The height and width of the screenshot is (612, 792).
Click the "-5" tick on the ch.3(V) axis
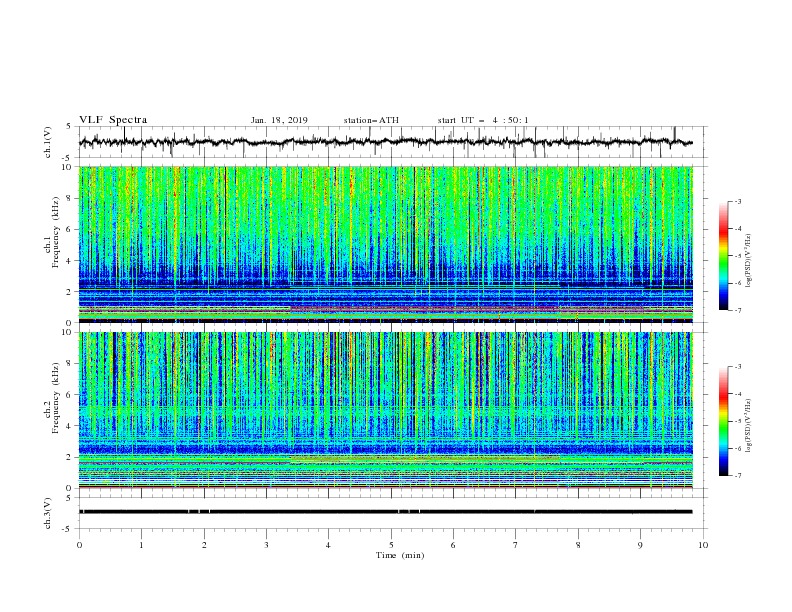pyautogui.click(x=68, y=529)
